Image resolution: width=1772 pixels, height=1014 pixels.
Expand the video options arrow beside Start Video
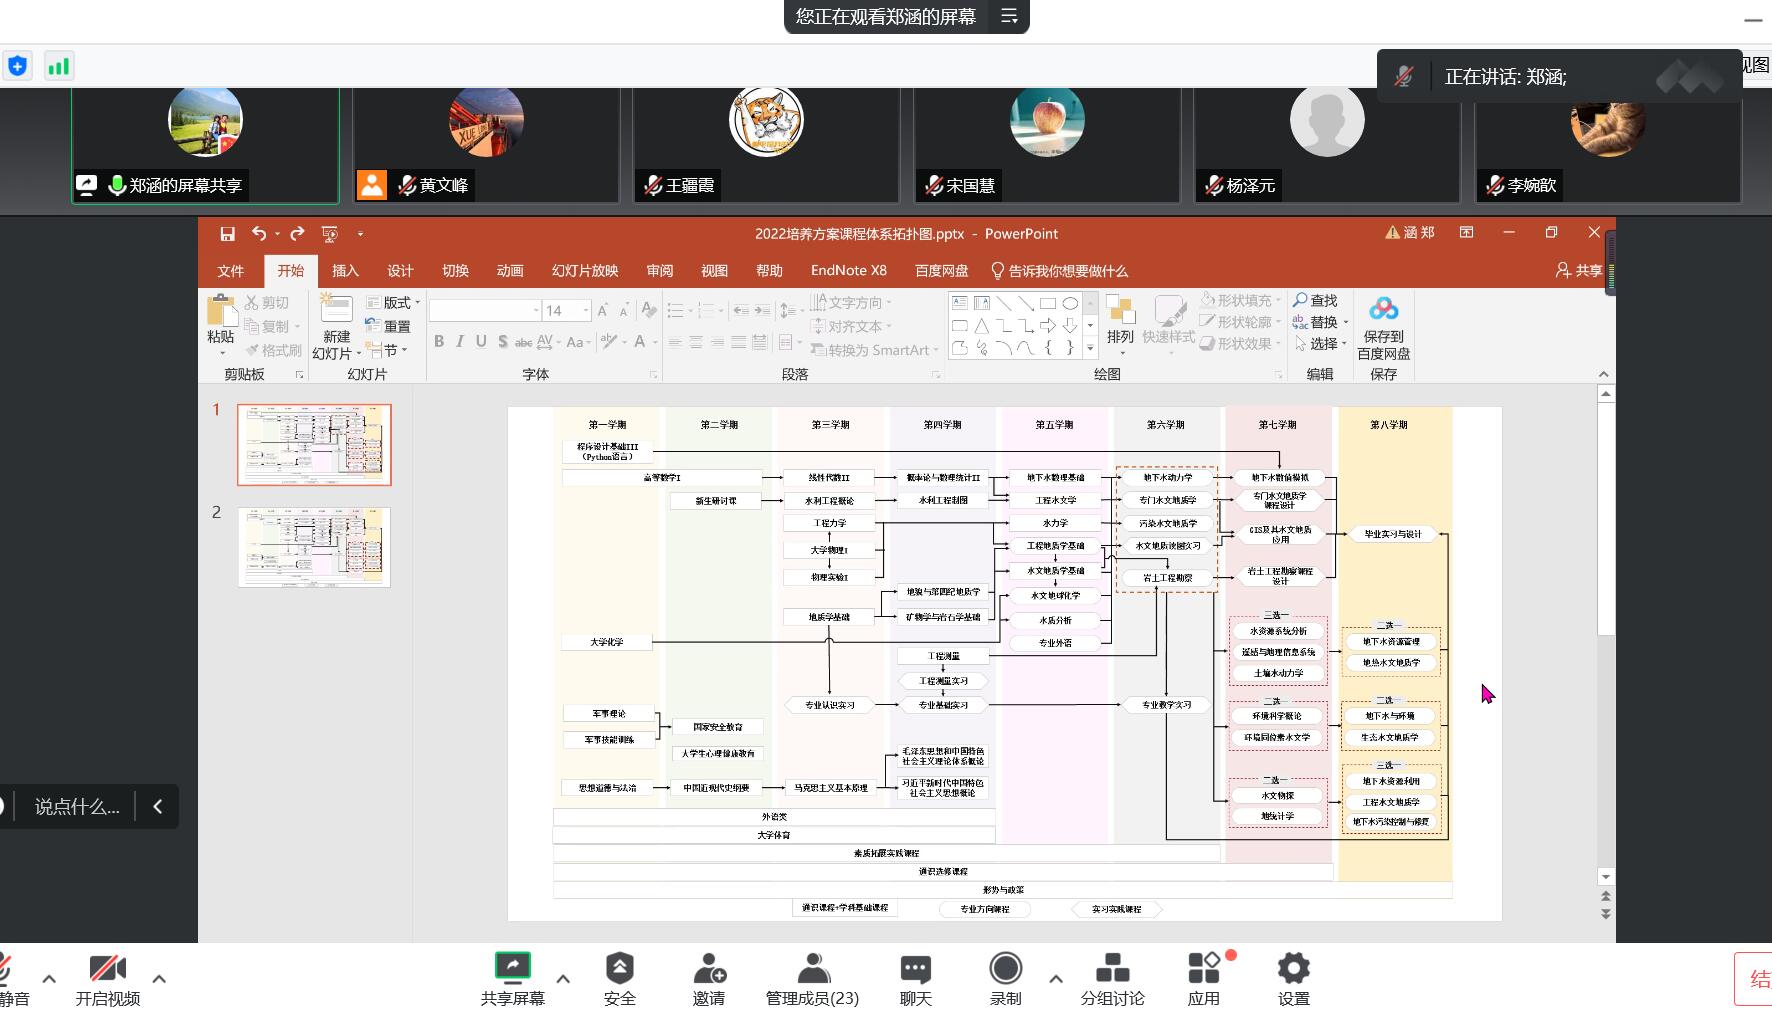click(x=159, y=979)
